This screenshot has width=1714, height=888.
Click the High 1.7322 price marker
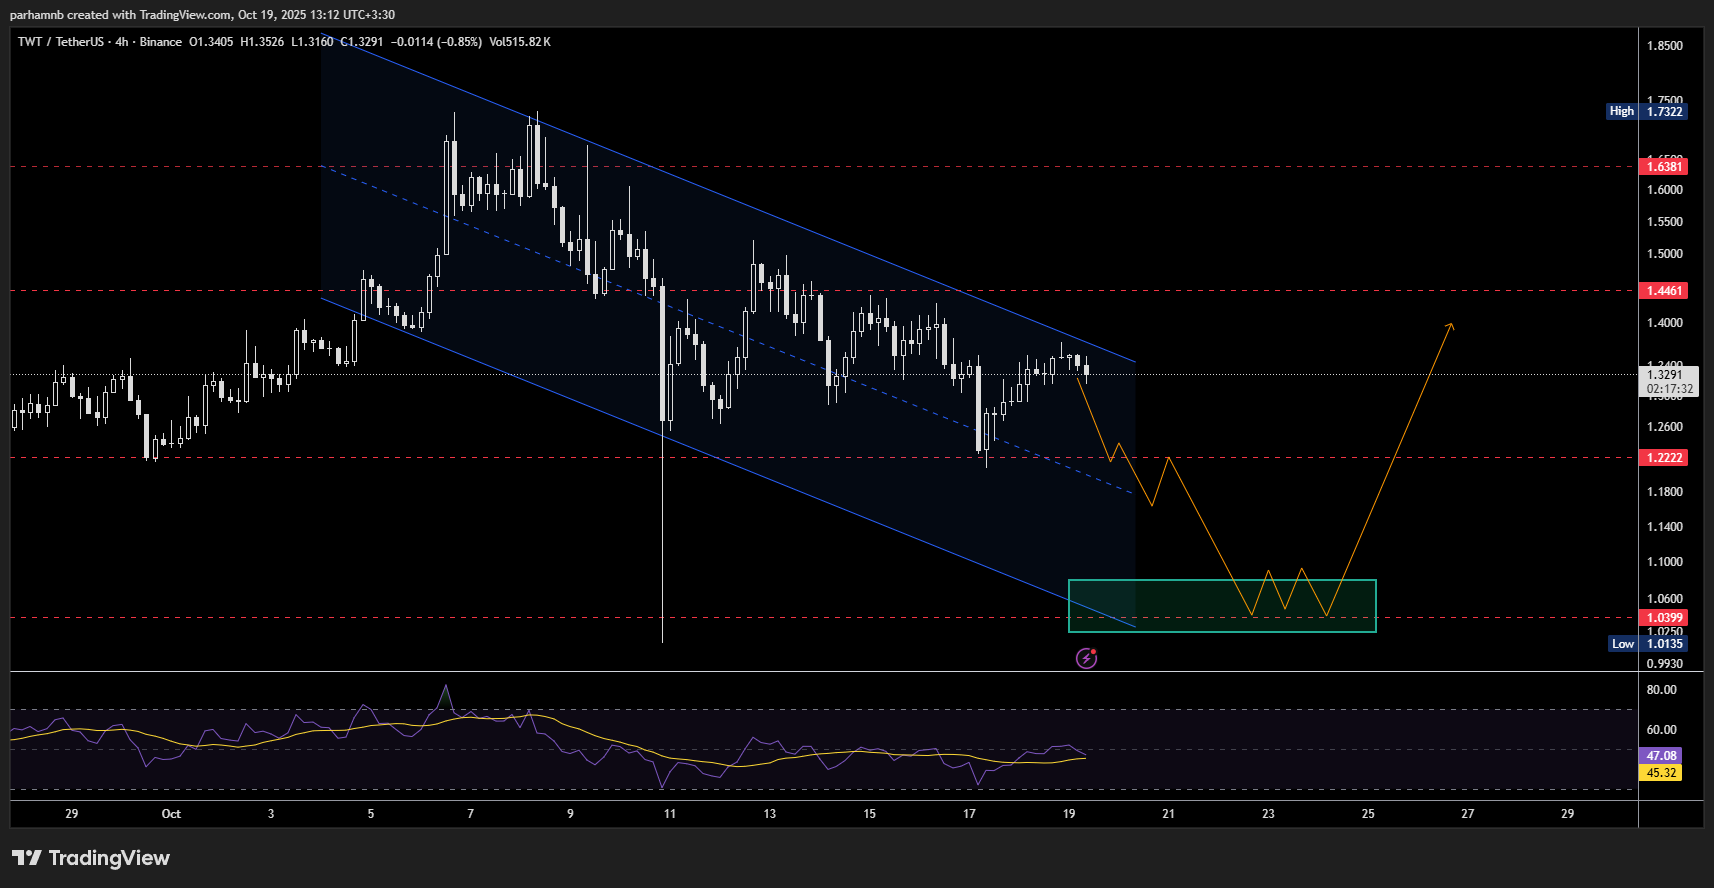[x=1647, y=111]
